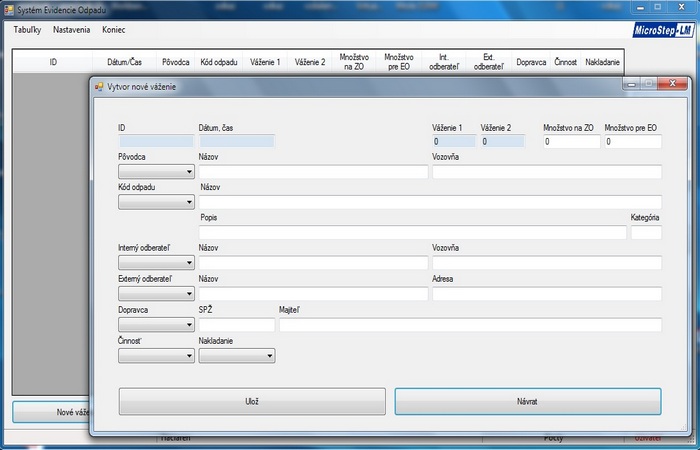Viewport: 700px width, 450px height.
Task: Click the Dopravca column header
Action: [x=531, y=62]
